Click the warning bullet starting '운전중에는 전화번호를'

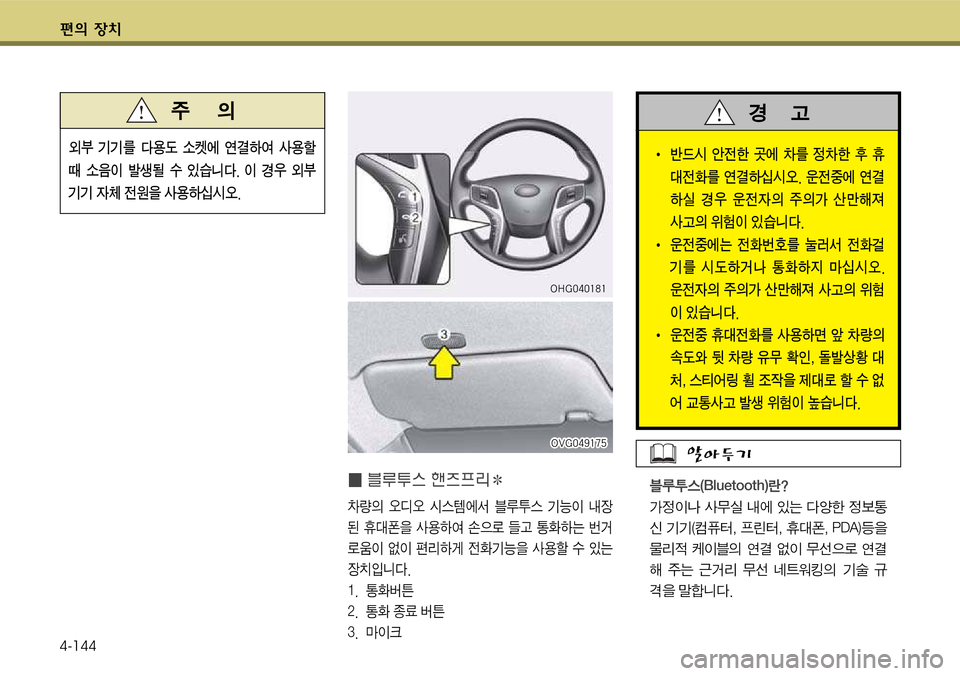tap(770, 279)
